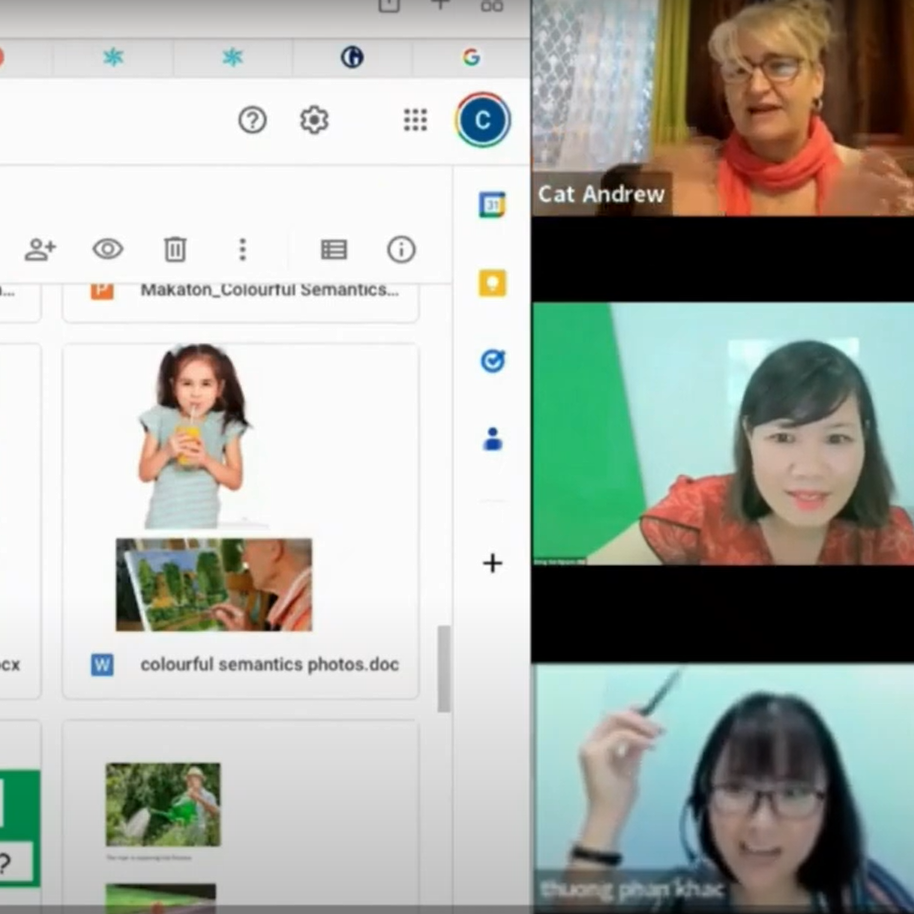The height and width of the screenshot is (914, 914).
Task: Click the Drive file list scrollbar
Action: click(444, 668)
